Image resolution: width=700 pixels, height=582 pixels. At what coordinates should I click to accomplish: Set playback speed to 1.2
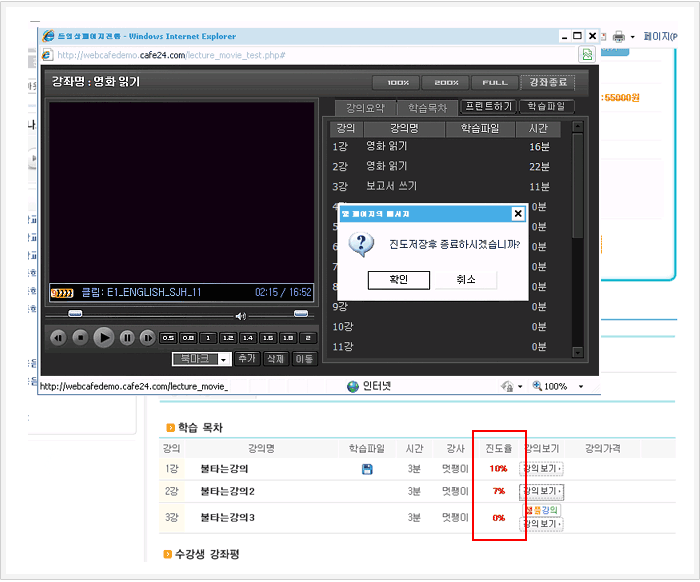click(228, 338)
